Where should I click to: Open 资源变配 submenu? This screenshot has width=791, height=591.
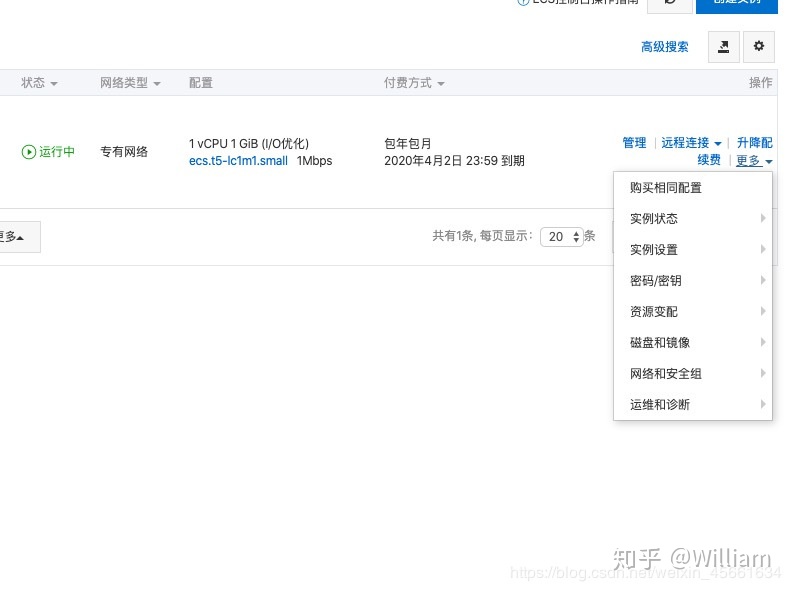(x=693, y=312)
